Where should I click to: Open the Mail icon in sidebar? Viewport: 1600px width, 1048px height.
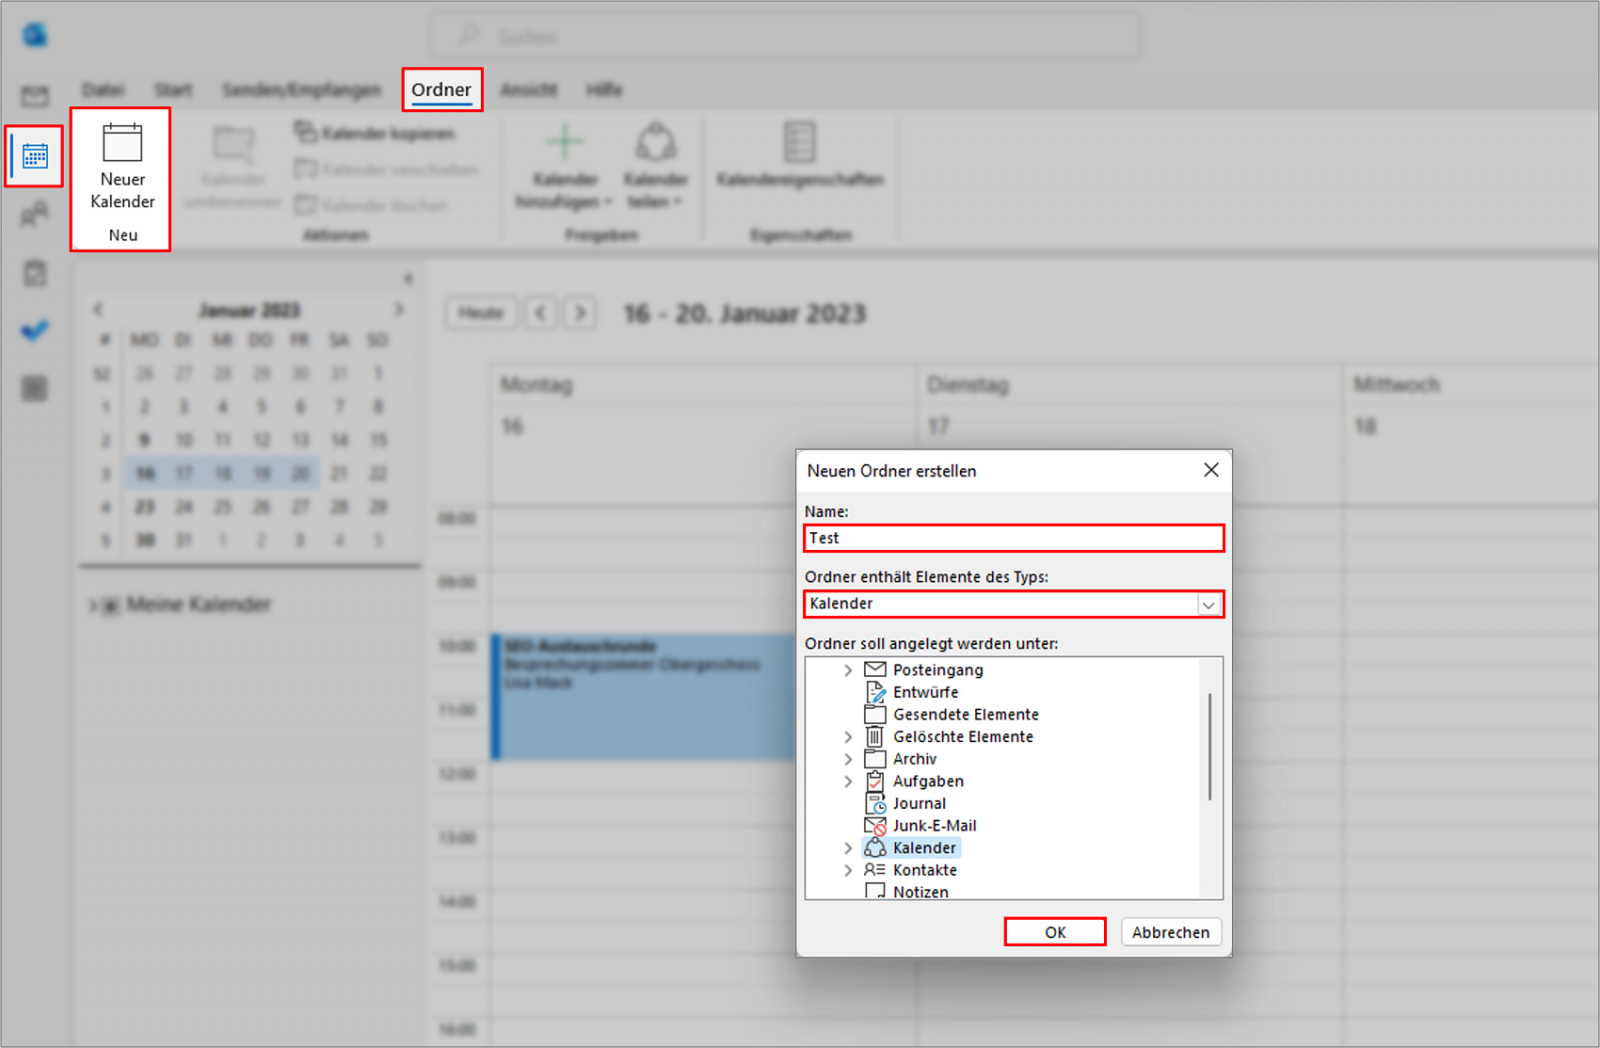point(35,96)
